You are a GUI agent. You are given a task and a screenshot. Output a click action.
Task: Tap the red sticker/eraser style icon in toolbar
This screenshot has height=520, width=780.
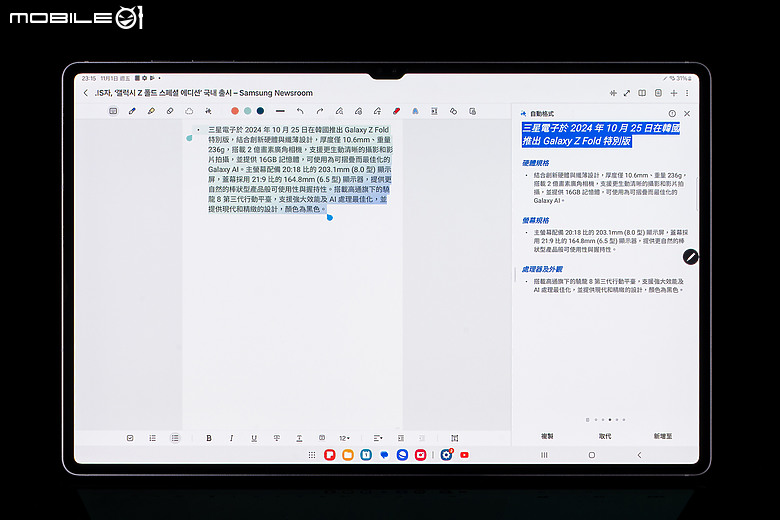(x=396, y=111)
